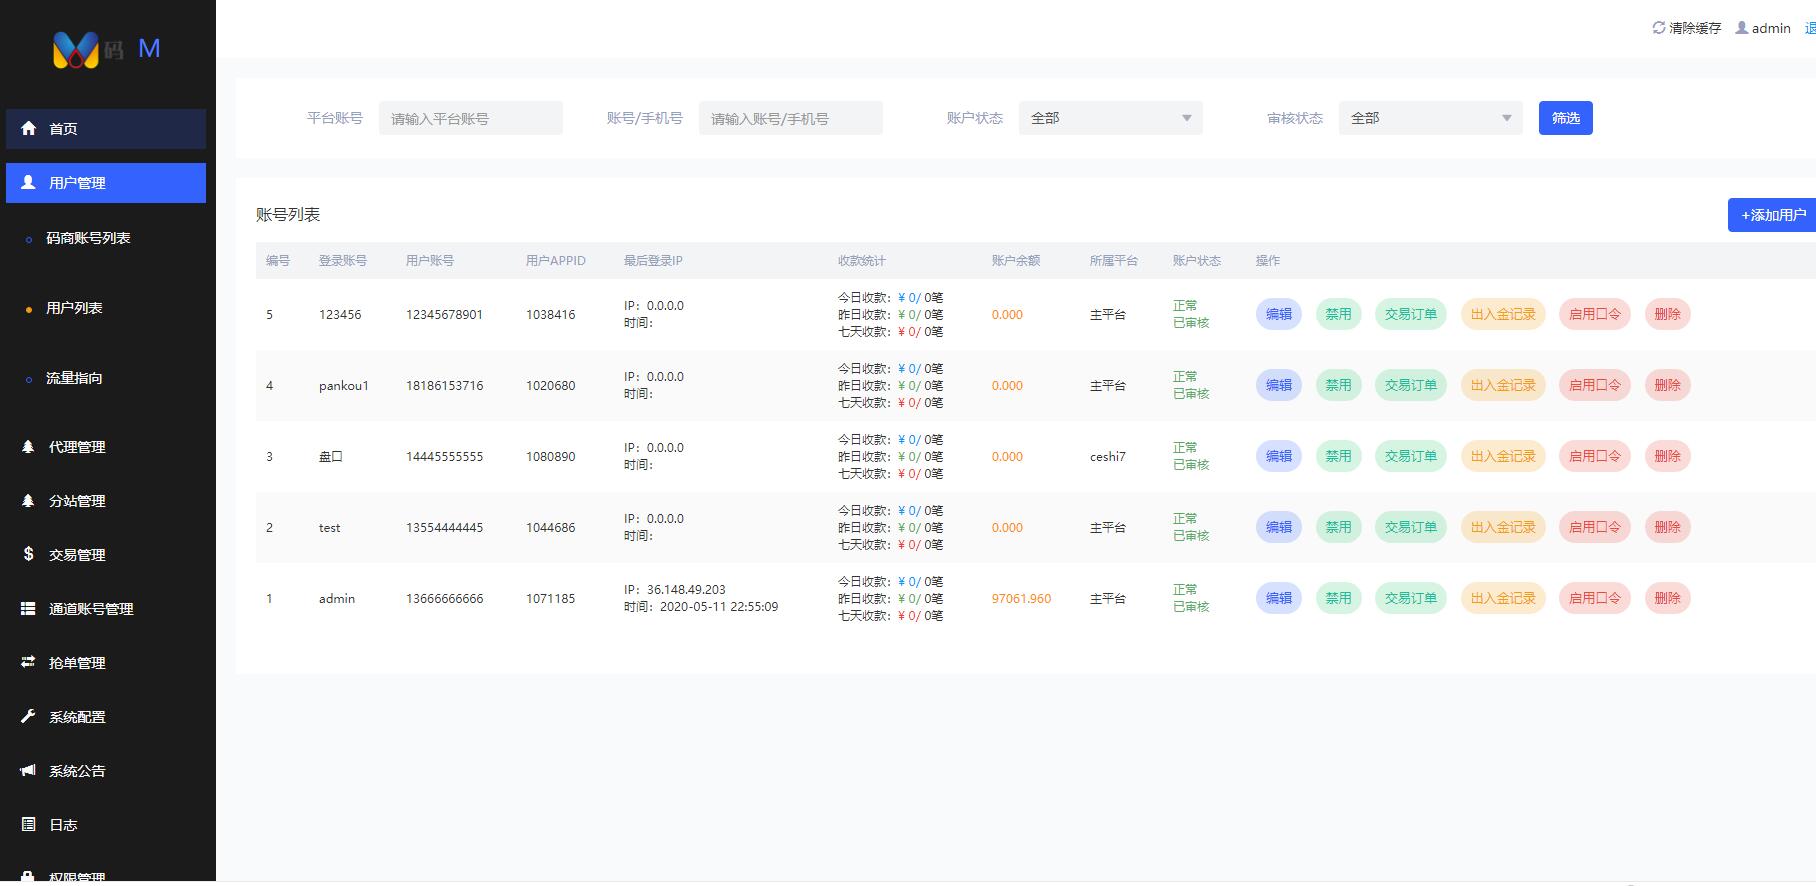Click the document icon for 日志

pyautogui.click(x=29, y=824)
